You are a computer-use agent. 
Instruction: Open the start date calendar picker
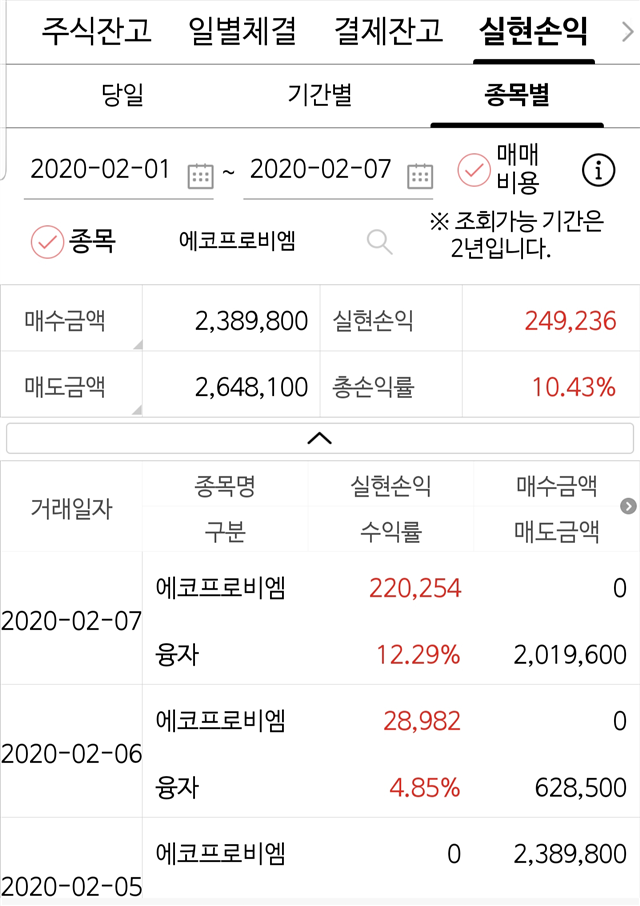(200, 176)
